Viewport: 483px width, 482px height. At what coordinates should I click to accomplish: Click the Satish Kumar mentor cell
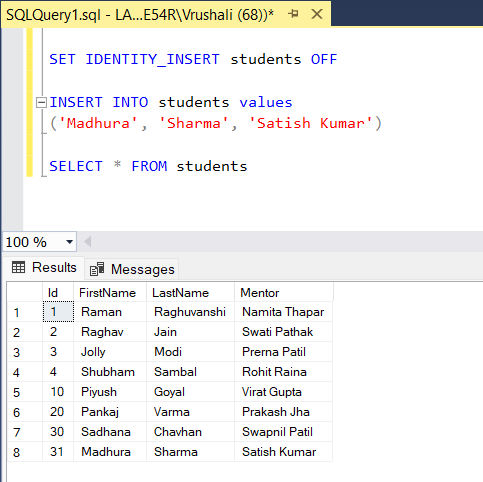click(284, 452)
